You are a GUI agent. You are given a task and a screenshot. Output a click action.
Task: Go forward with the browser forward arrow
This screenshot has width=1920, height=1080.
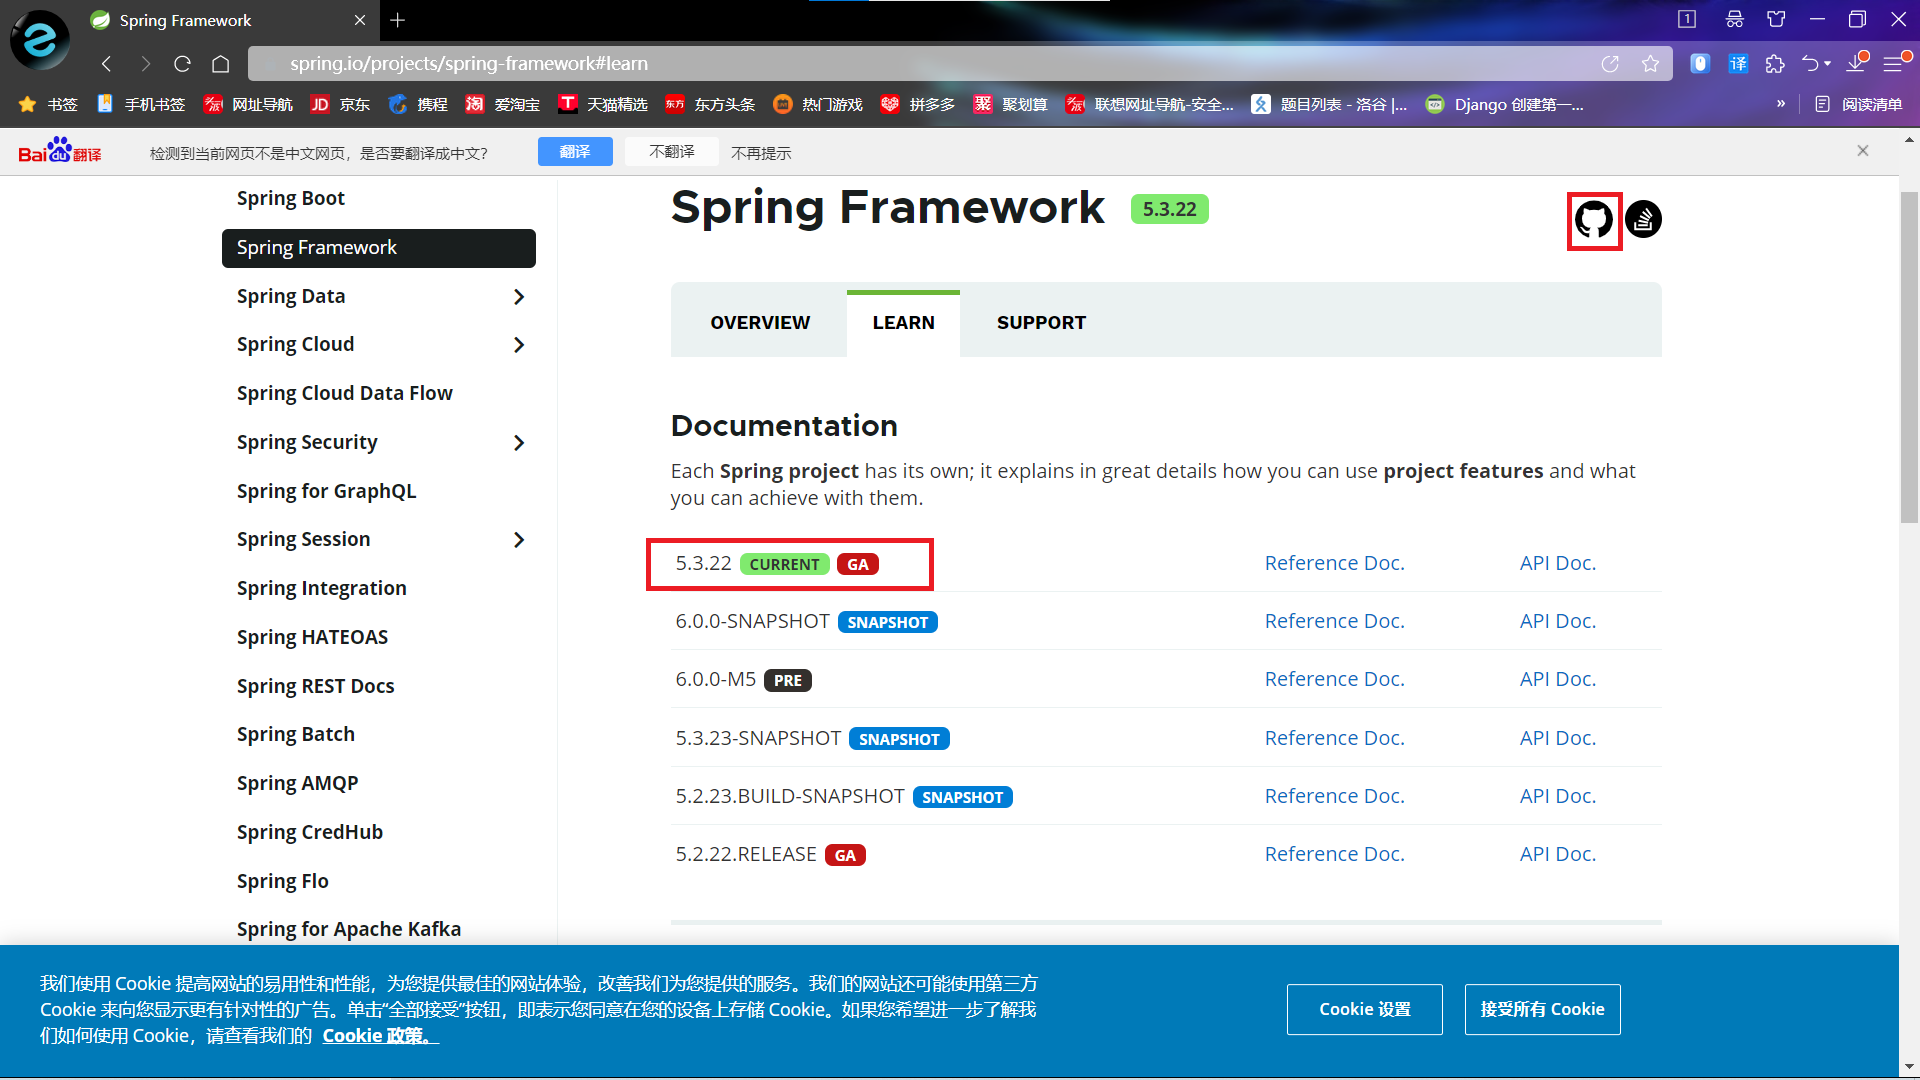point(145,64)
